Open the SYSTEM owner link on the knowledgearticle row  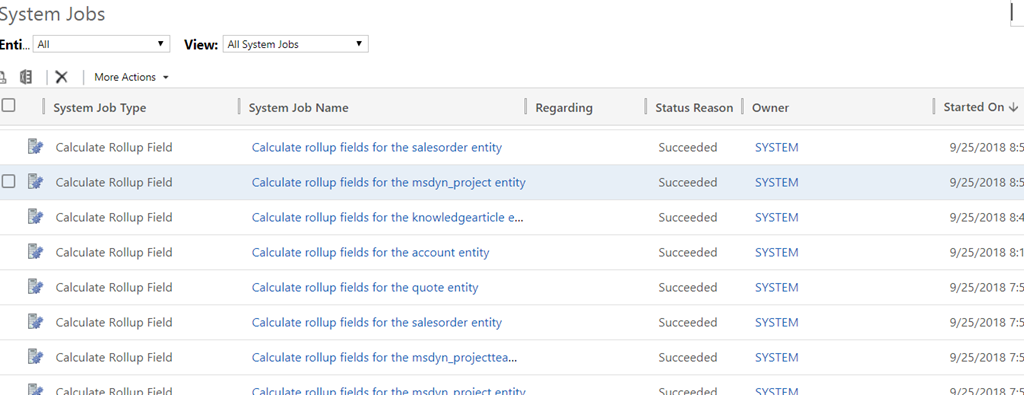776,217
